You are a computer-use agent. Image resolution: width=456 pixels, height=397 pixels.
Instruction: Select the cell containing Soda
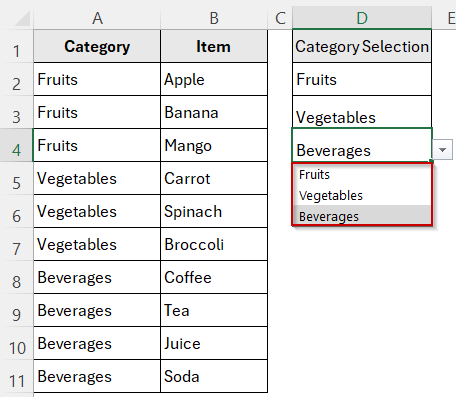coord(214,377)
